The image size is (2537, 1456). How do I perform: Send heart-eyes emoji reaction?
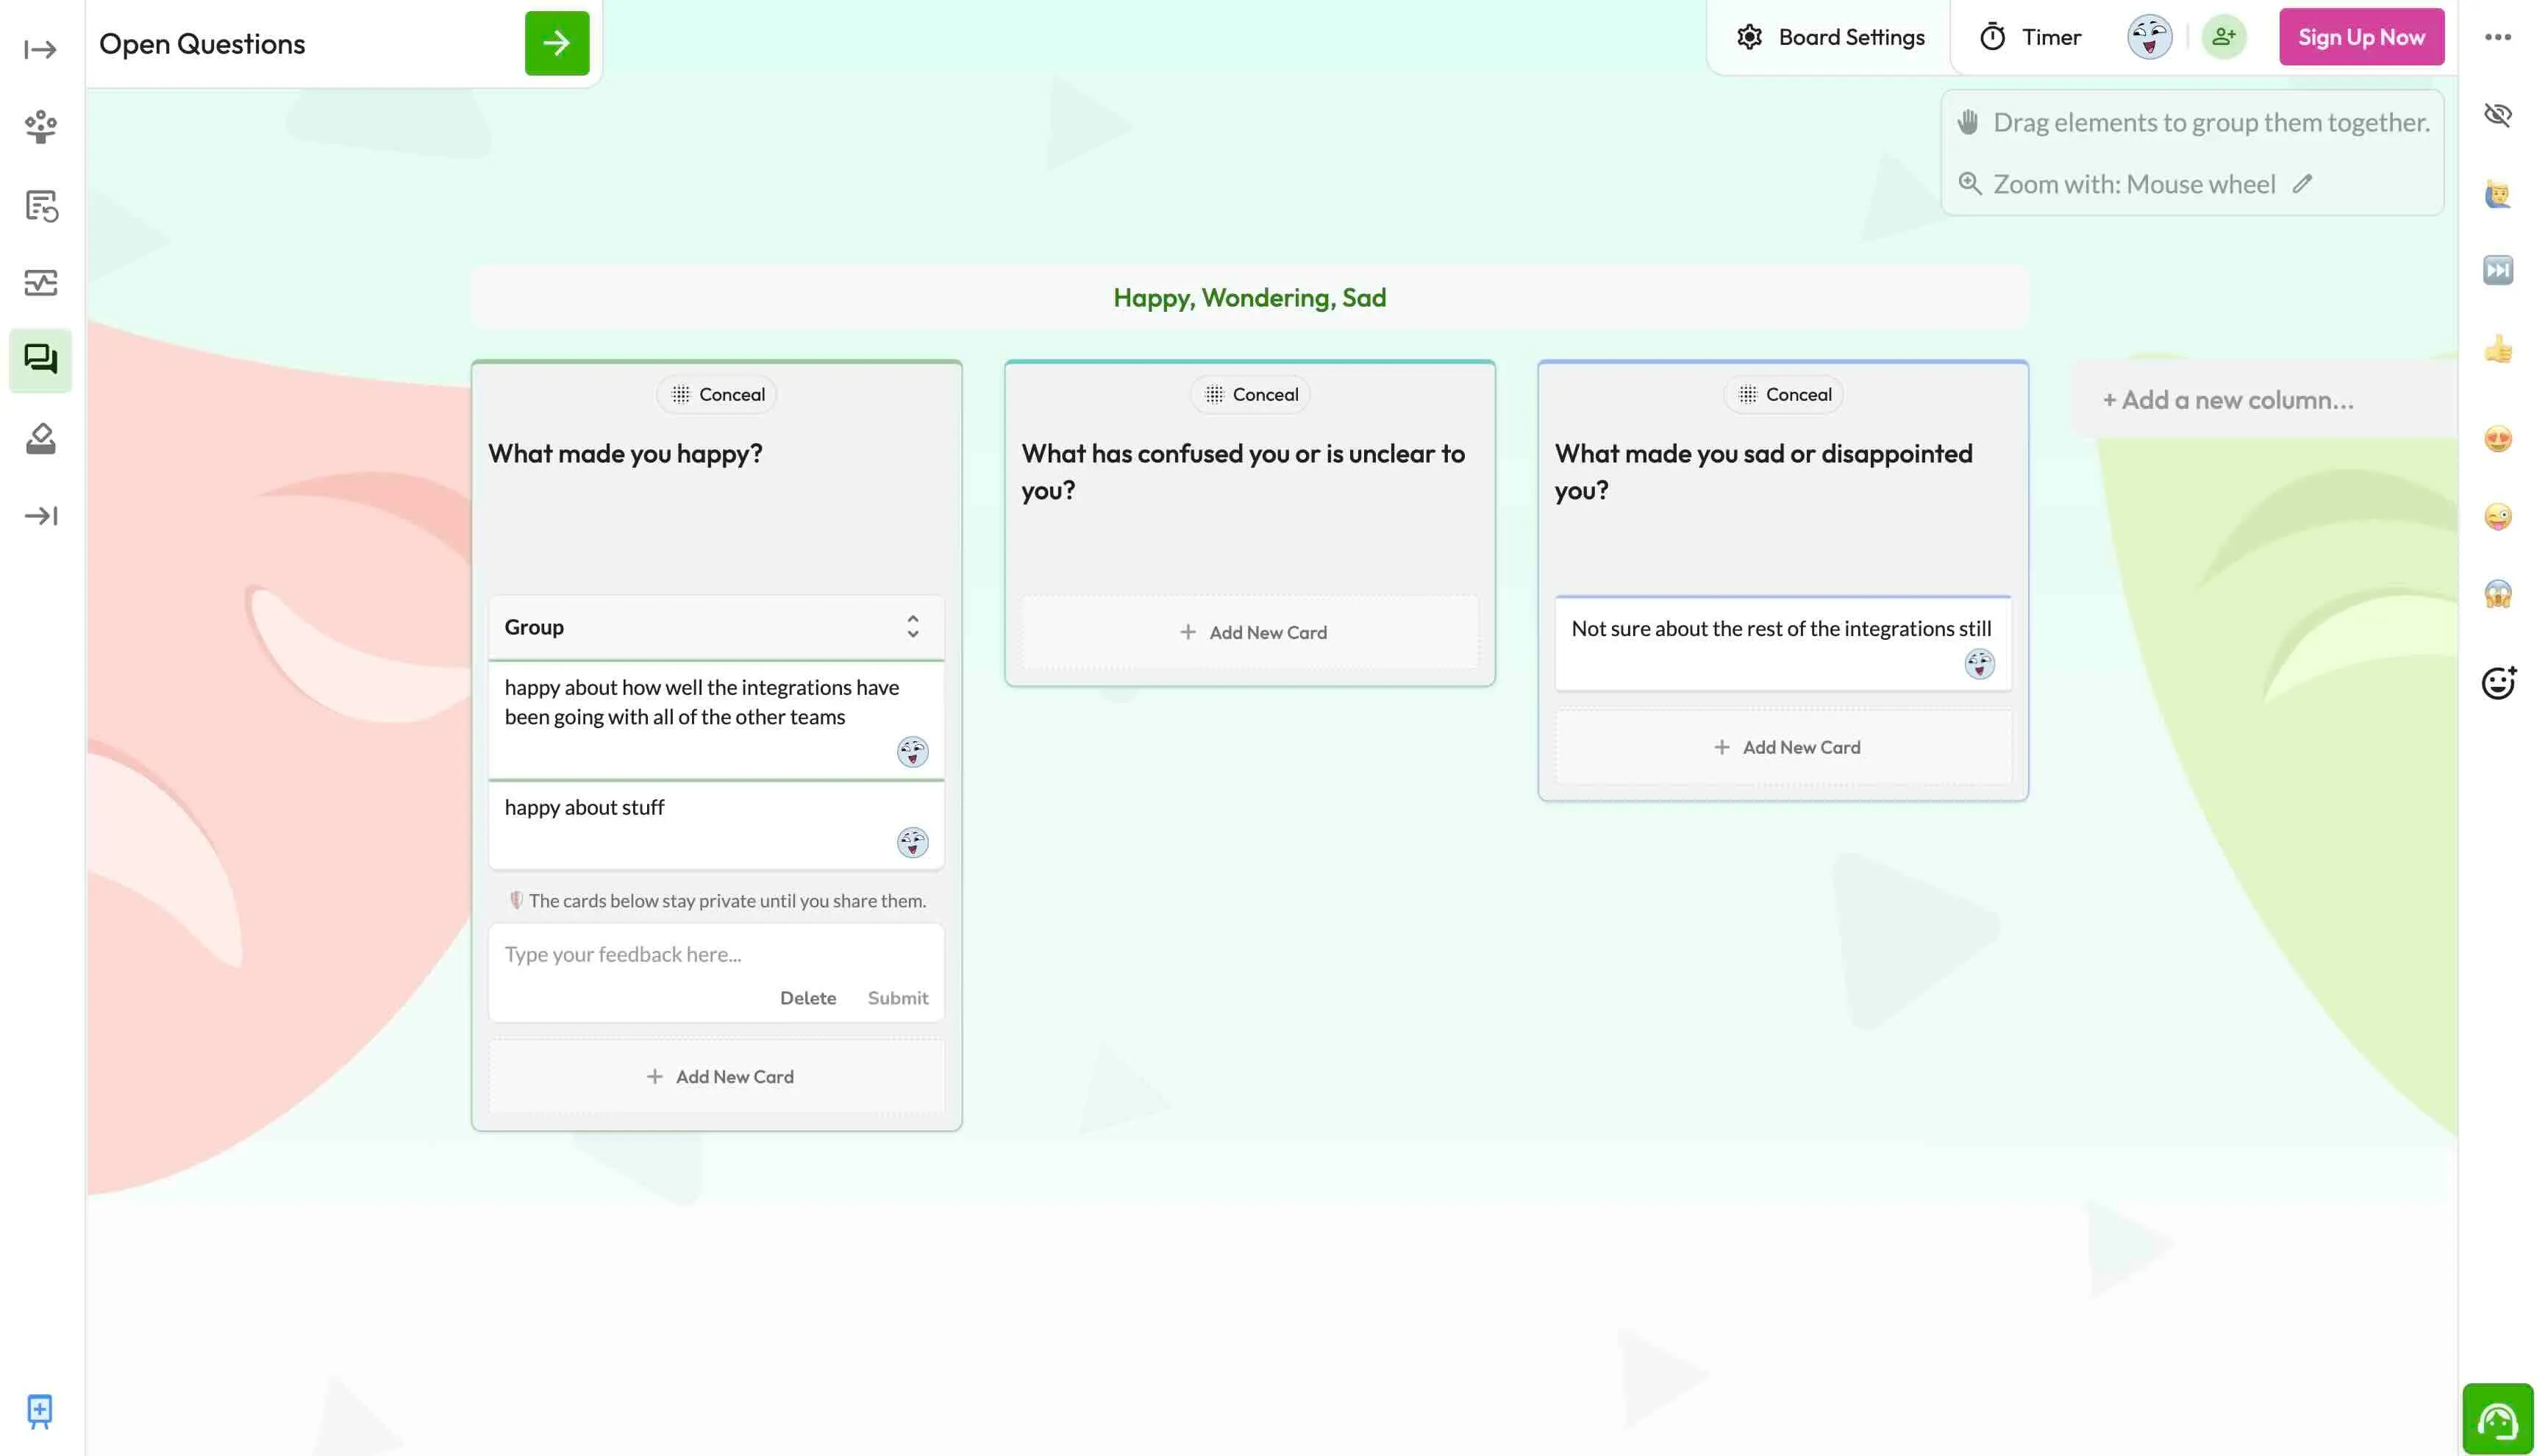(2497, 438)
